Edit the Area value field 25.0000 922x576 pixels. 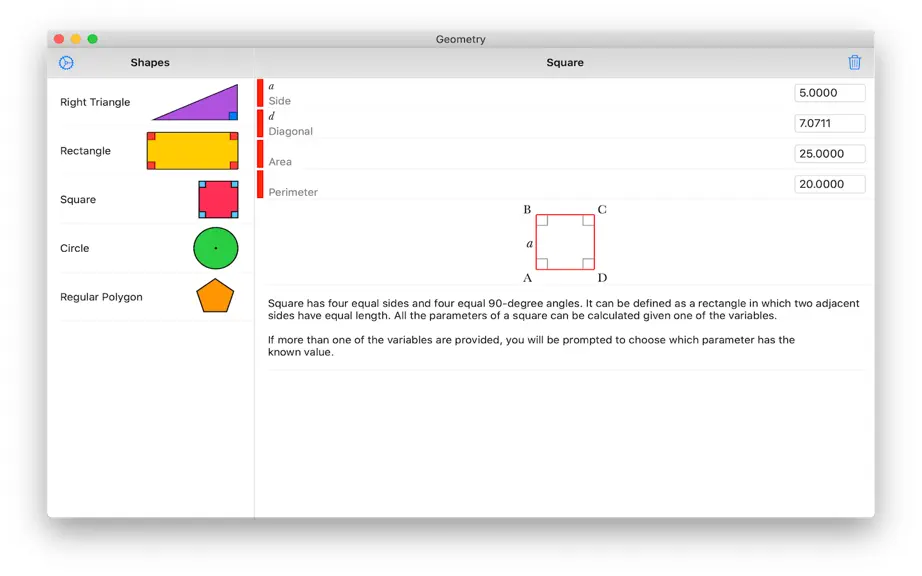pyautogui.click(x=830, y=154)
